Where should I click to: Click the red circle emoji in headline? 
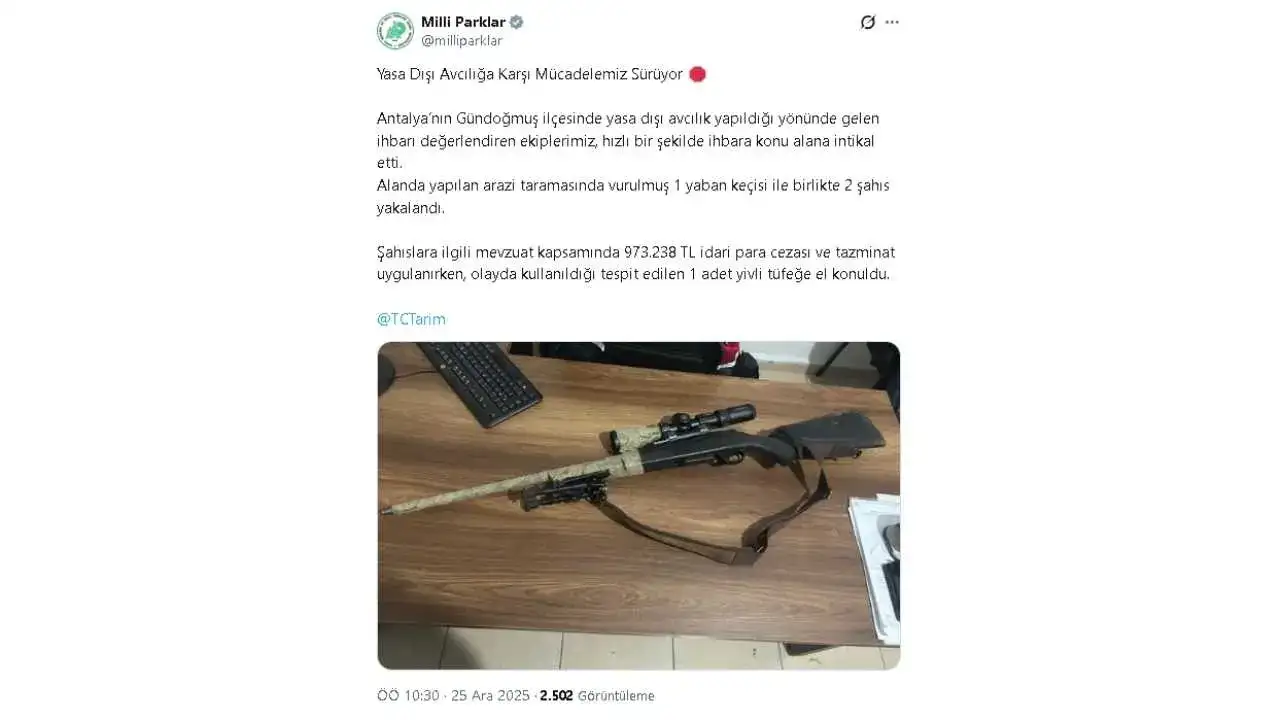tap(698, 75)
